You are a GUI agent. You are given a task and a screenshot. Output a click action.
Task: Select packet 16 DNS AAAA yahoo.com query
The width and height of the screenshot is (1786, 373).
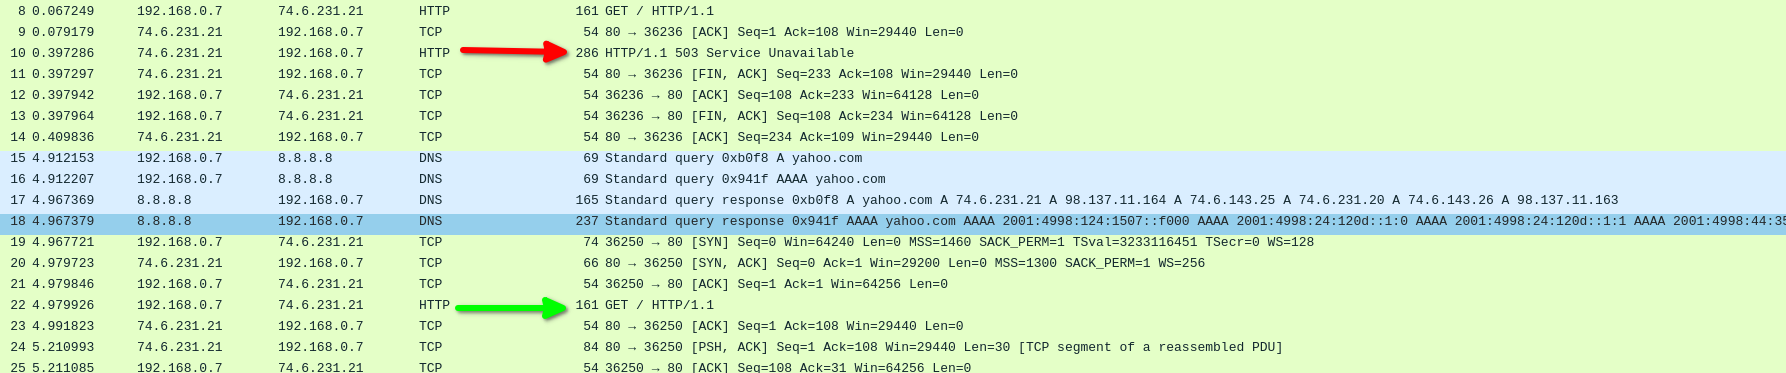[893, 179]
